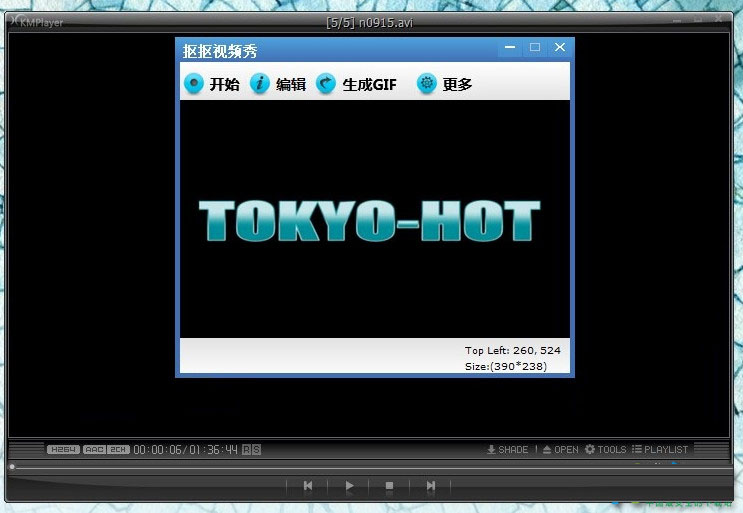Click the Size:(390*238) readout
Image resolution: width=743 pixels, height=513 pixels.
tap(506, 366)
